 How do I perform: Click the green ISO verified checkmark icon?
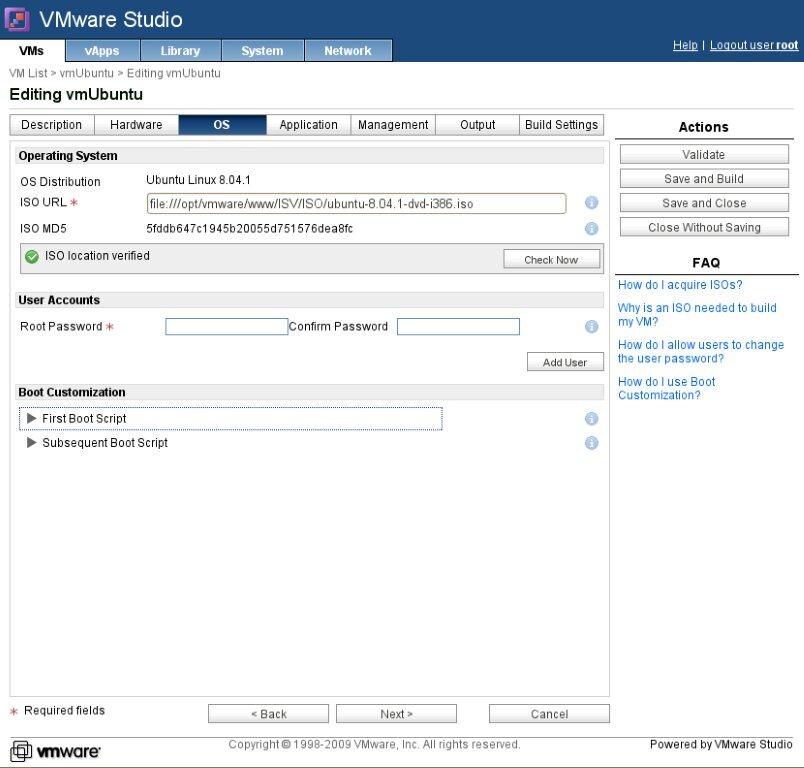click(x=32, y=256)
